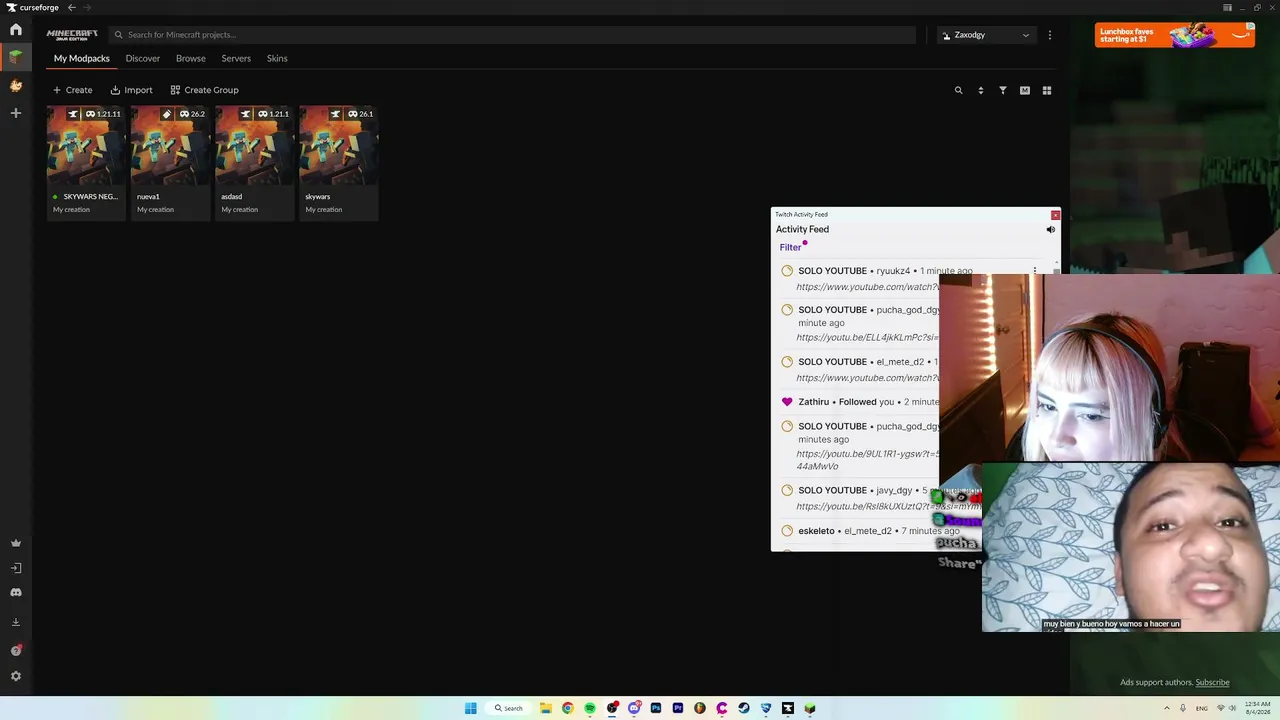This screenshot has width=1280, height=720.
Task: Open the My Modpacks tab
Action: (81, 58)
